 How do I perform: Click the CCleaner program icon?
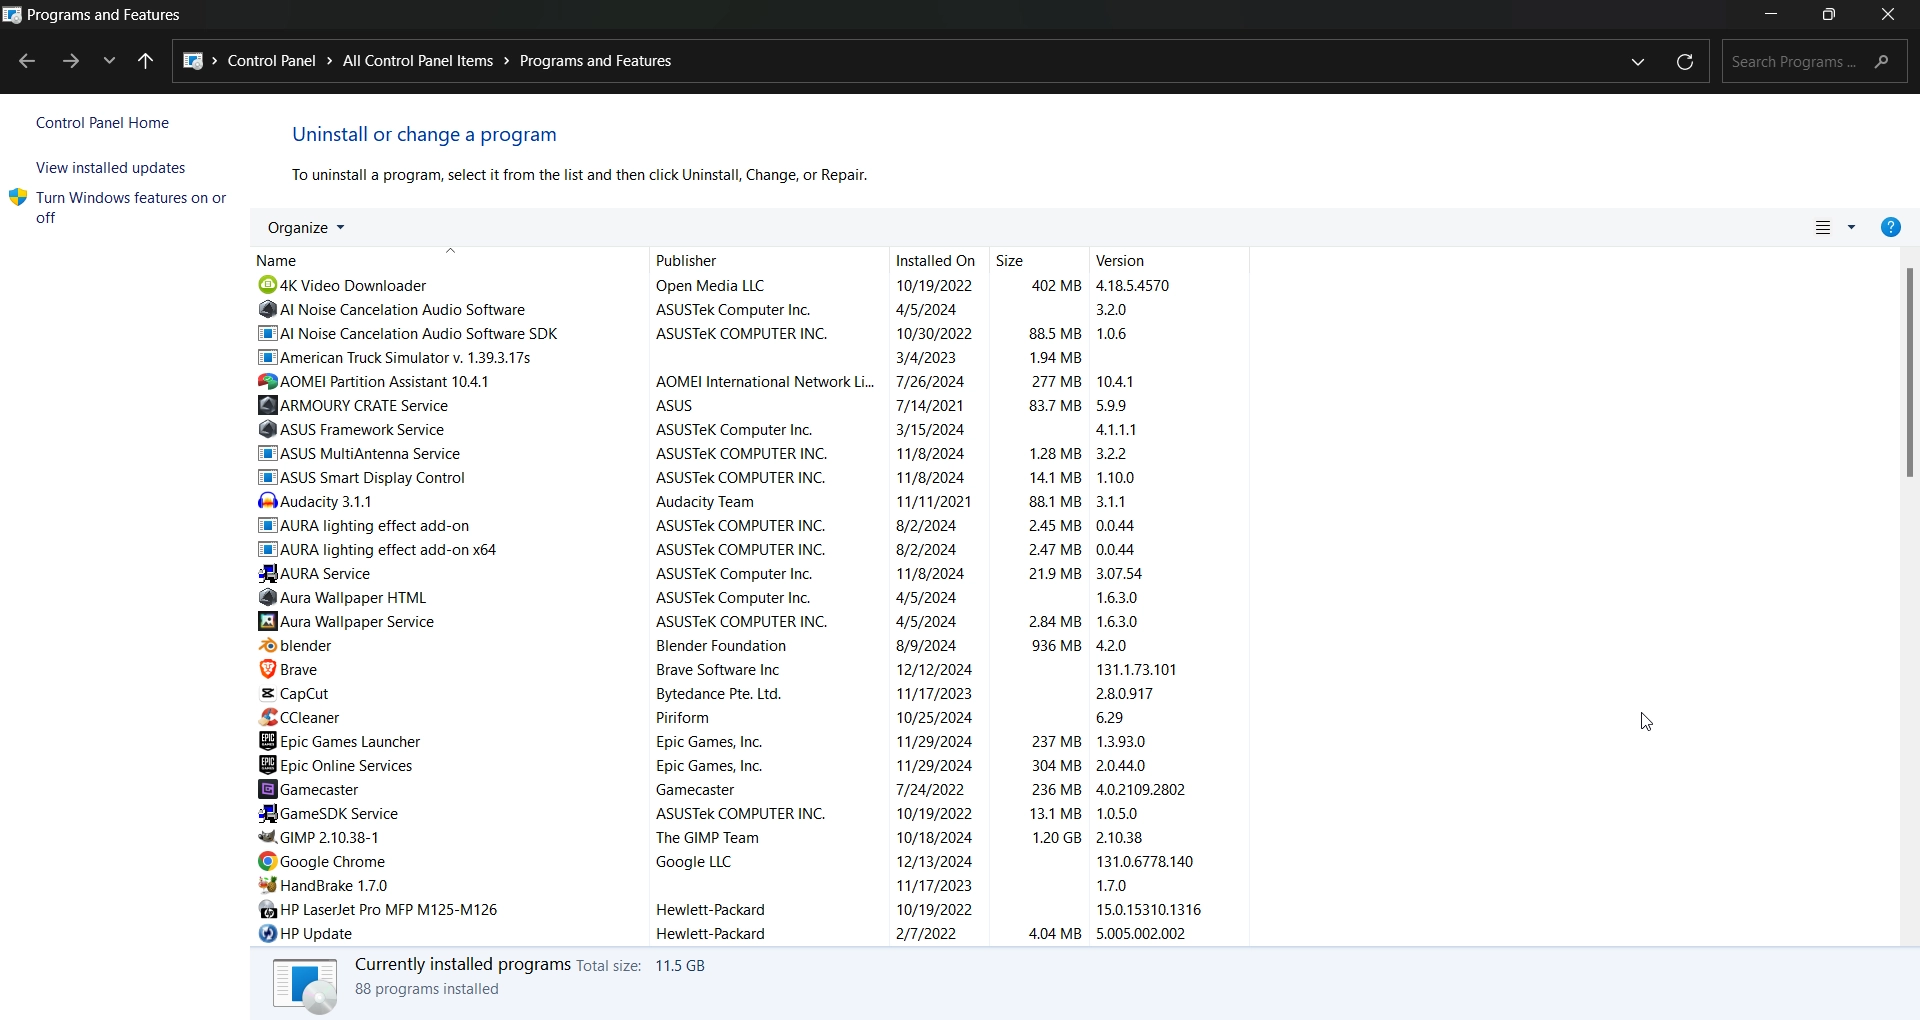(x=267, y=717)
